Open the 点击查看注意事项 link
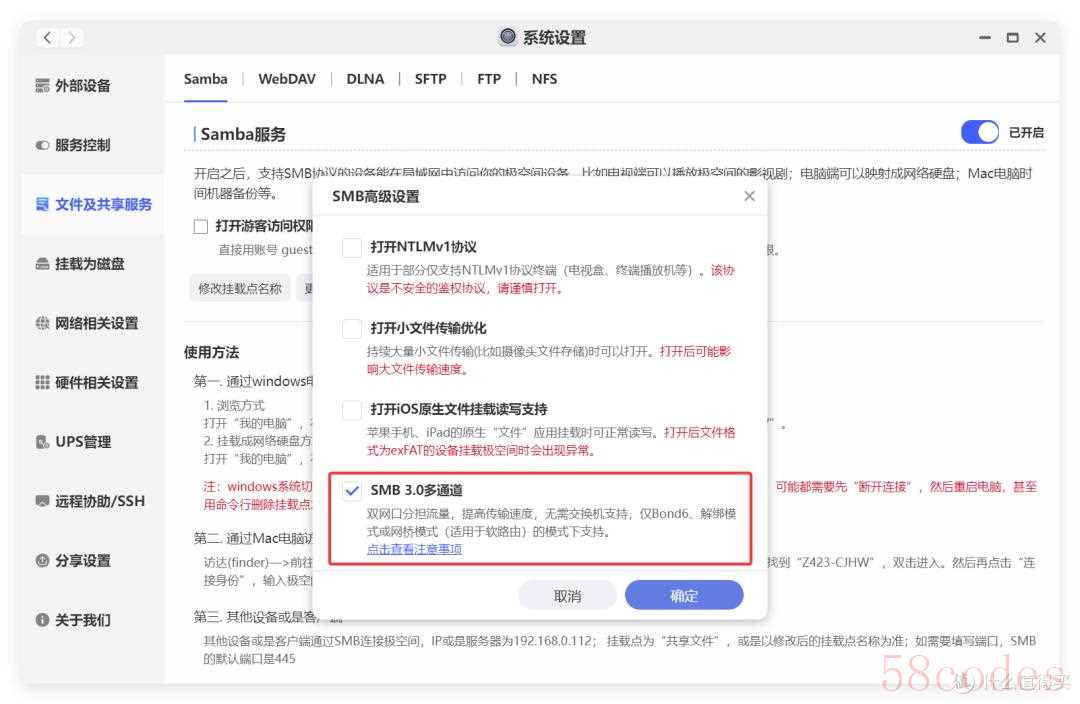Viewport: 1080px width, 704px height. coord(414,549)
